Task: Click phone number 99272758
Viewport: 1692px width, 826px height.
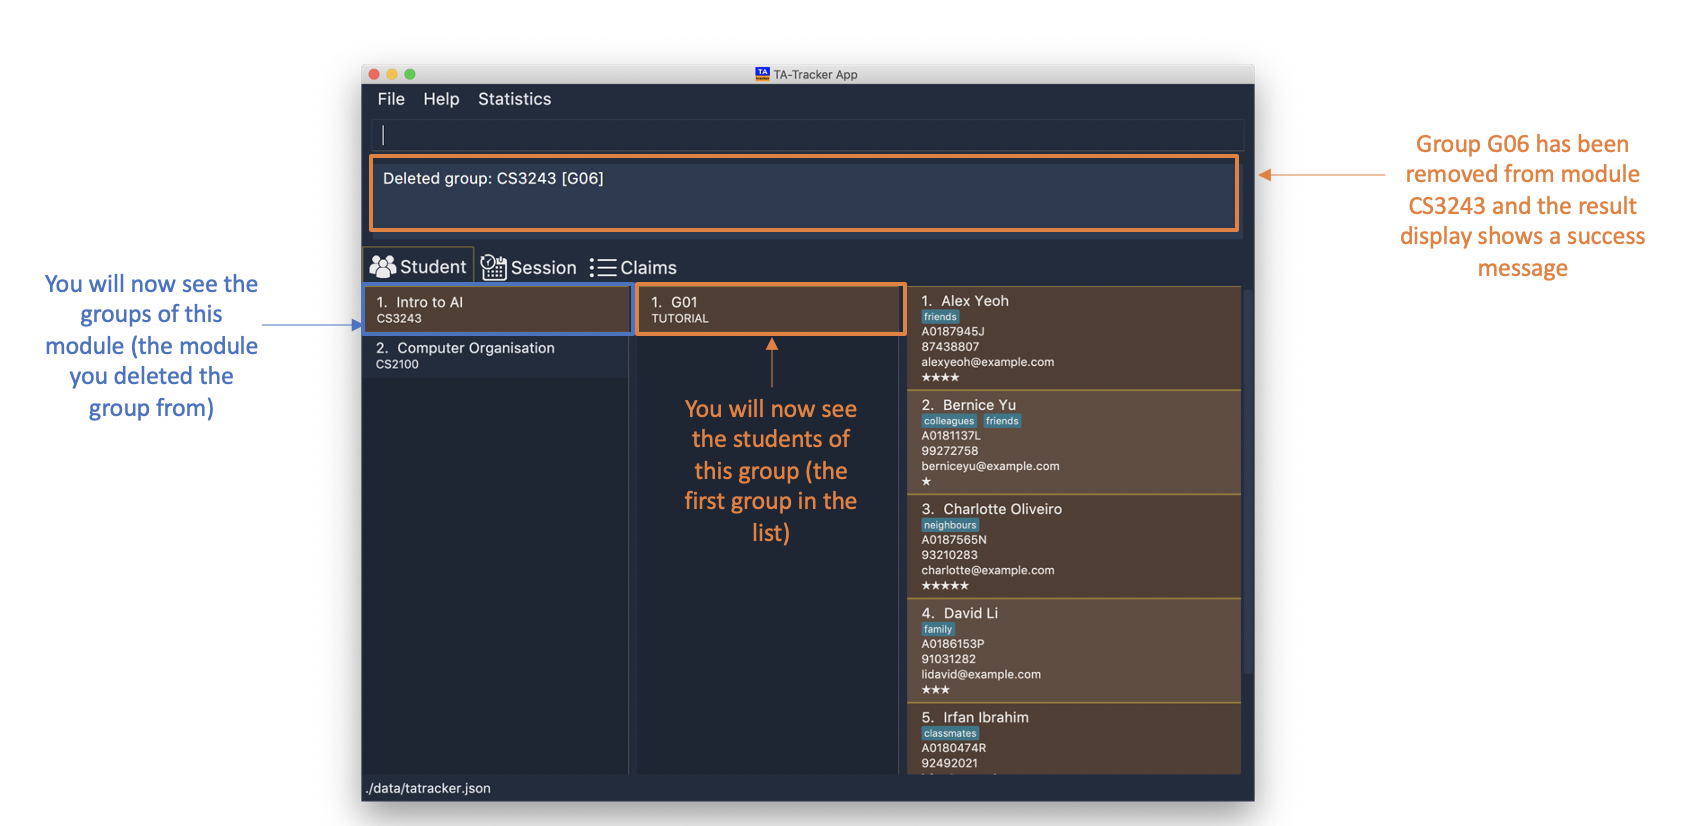Action: tap(950, 450)
